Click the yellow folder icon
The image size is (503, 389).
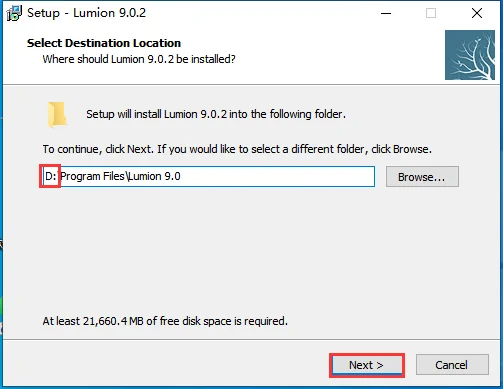(x=57, y=115)
